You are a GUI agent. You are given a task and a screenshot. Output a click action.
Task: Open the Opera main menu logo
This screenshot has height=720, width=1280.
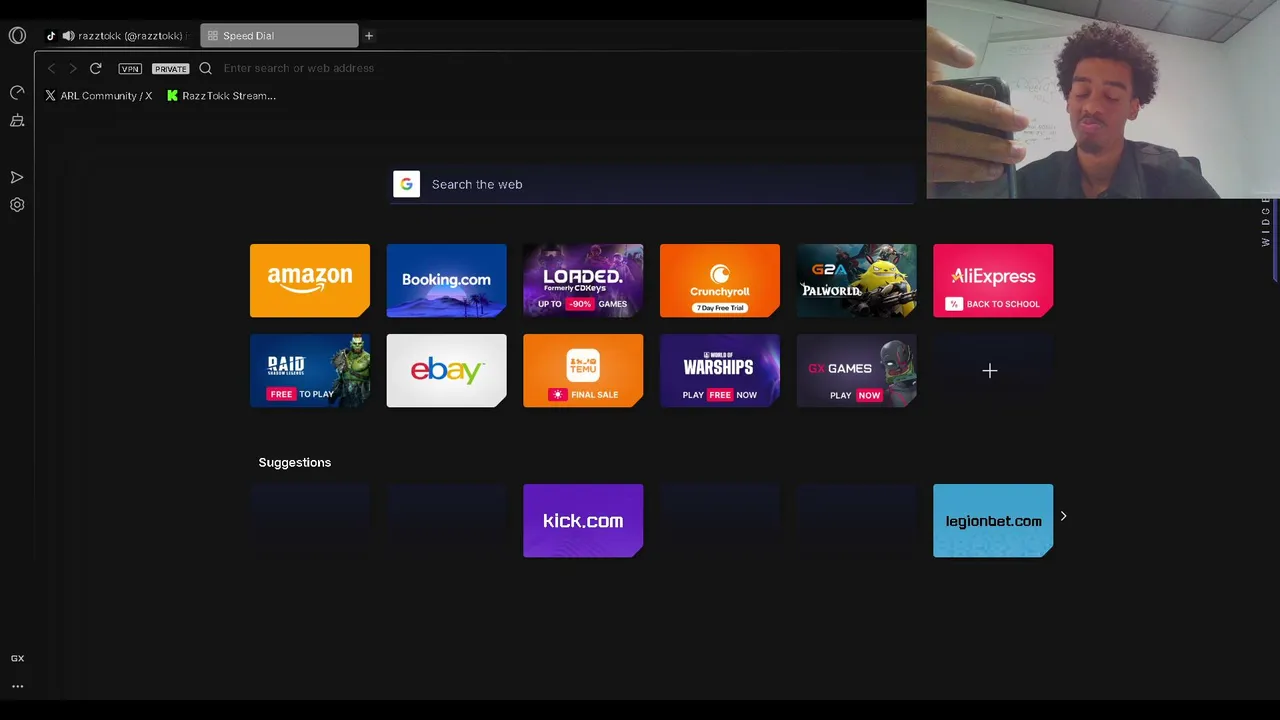(x=17, y=36)
